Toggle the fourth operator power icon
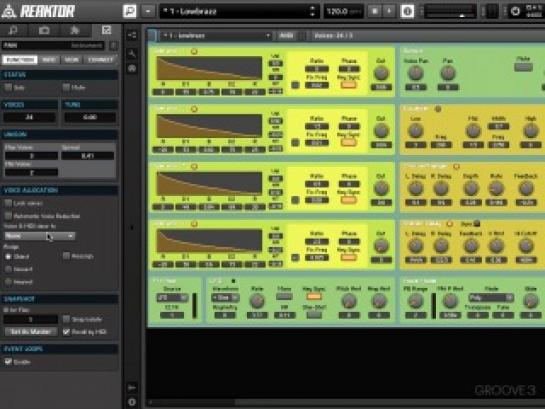The width and height of the screenshot is (545, 409). [194, 224]
